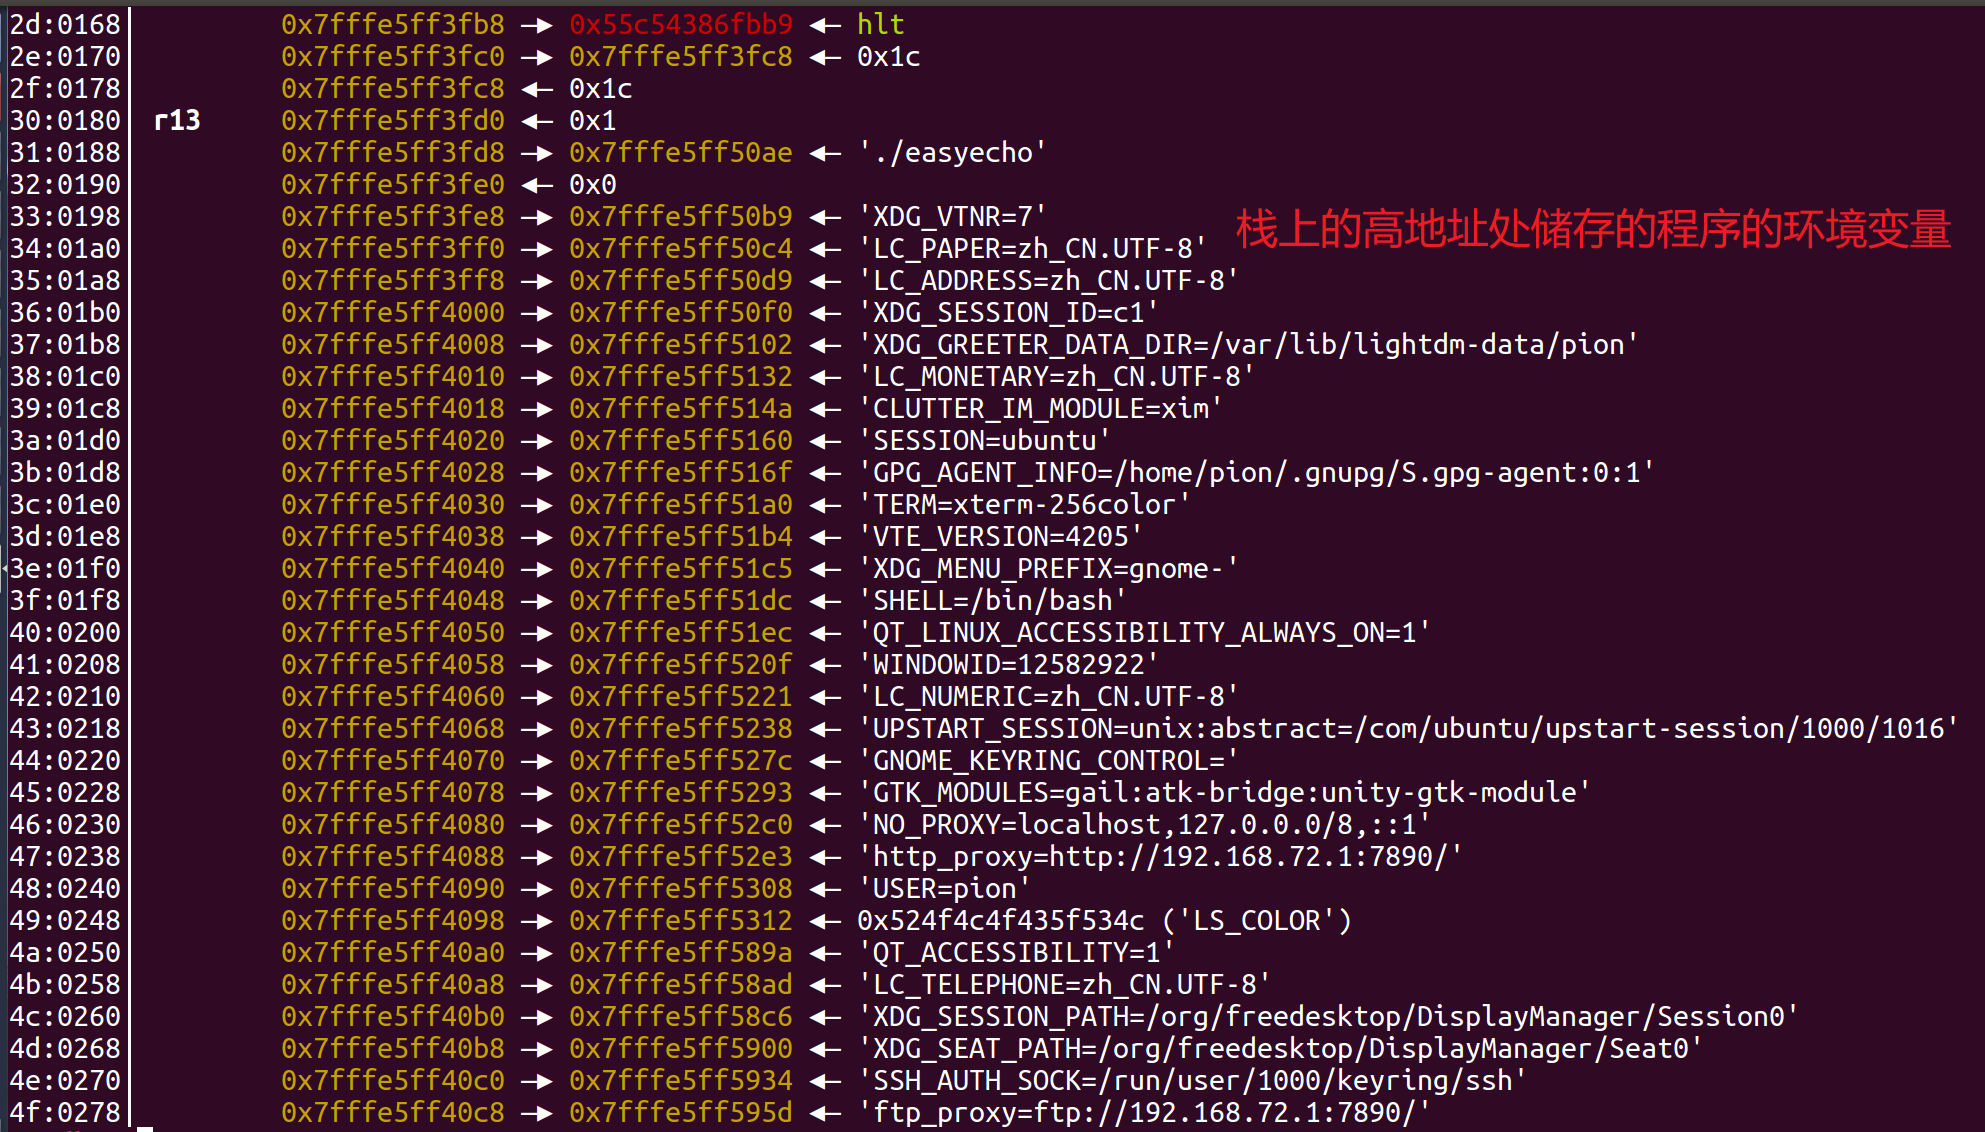
Task: Click the red Chinese annotation text
Action: click(1592, 230)
